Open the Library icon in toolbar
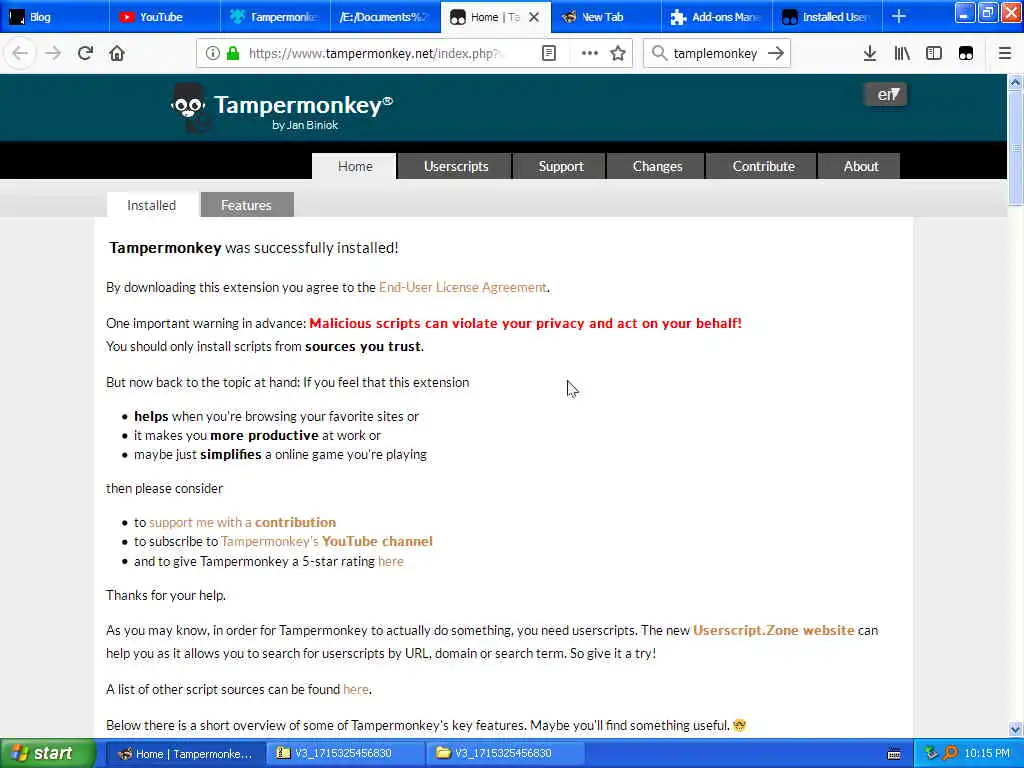This screenshot has height=768, width=1024. pyautogui.click(x=902, y=53)
